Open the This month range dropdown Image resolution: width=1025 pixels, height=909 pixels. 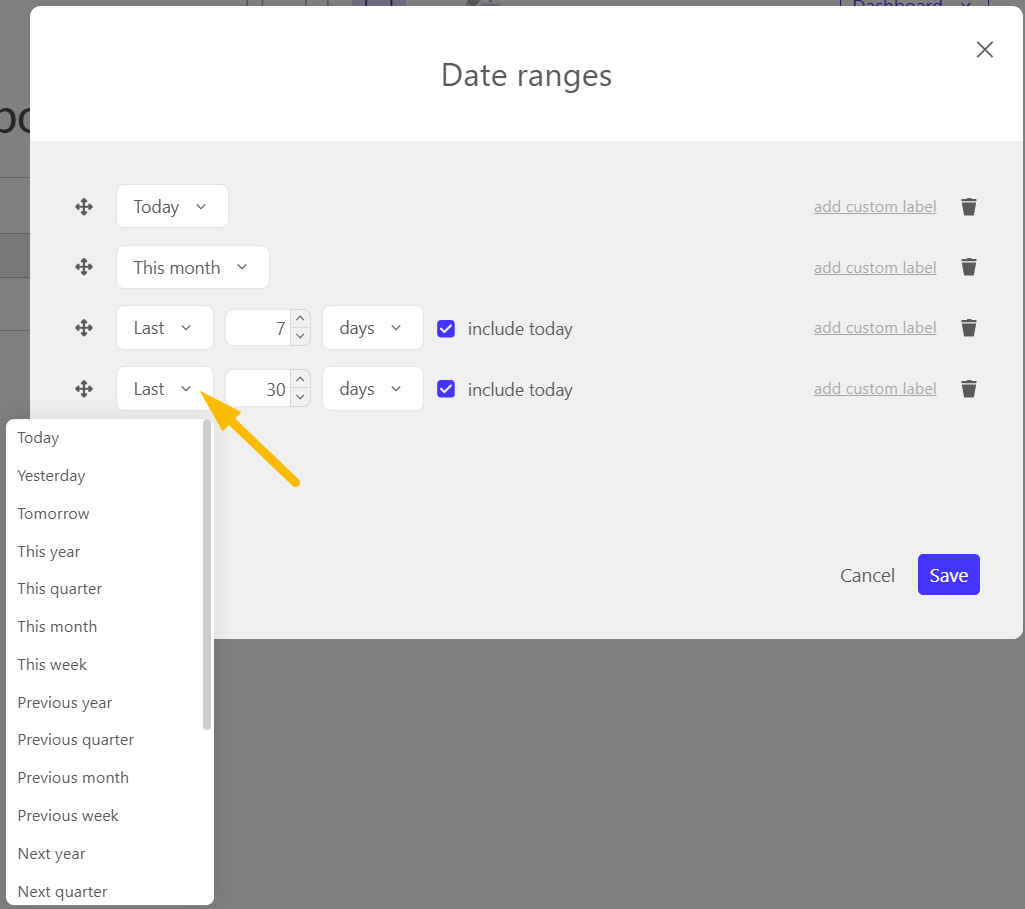(x=193, y=267)
